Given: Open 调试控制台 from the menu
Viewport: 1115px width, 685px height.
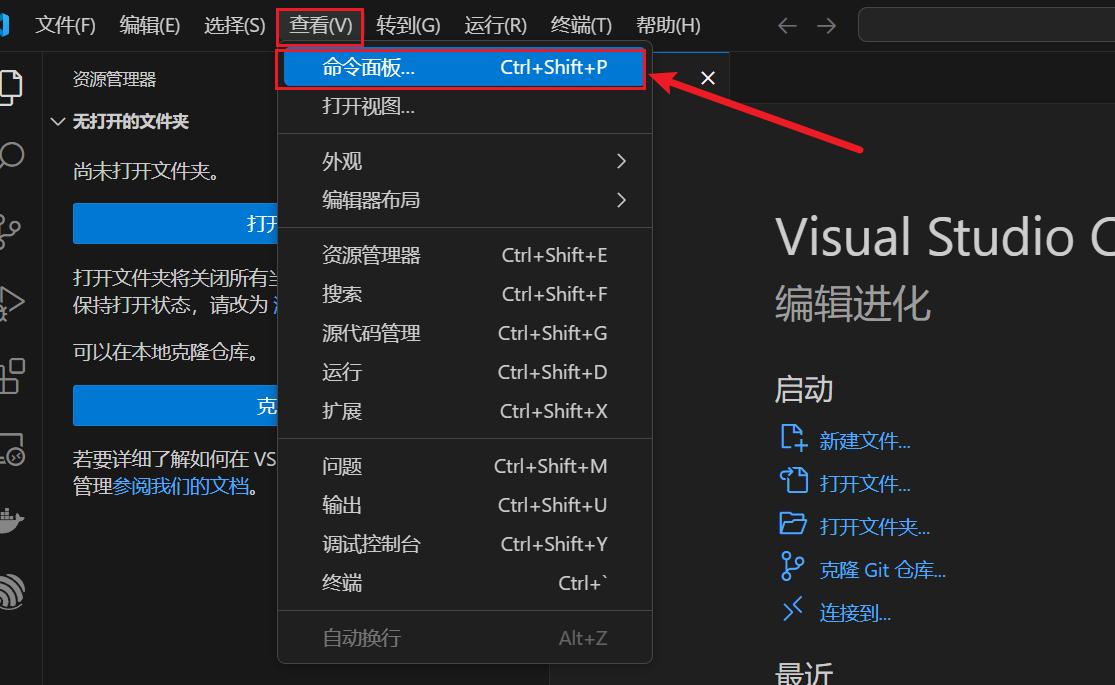Looking at the screenshot, I should pyautogui.click(x=464, y=545).
